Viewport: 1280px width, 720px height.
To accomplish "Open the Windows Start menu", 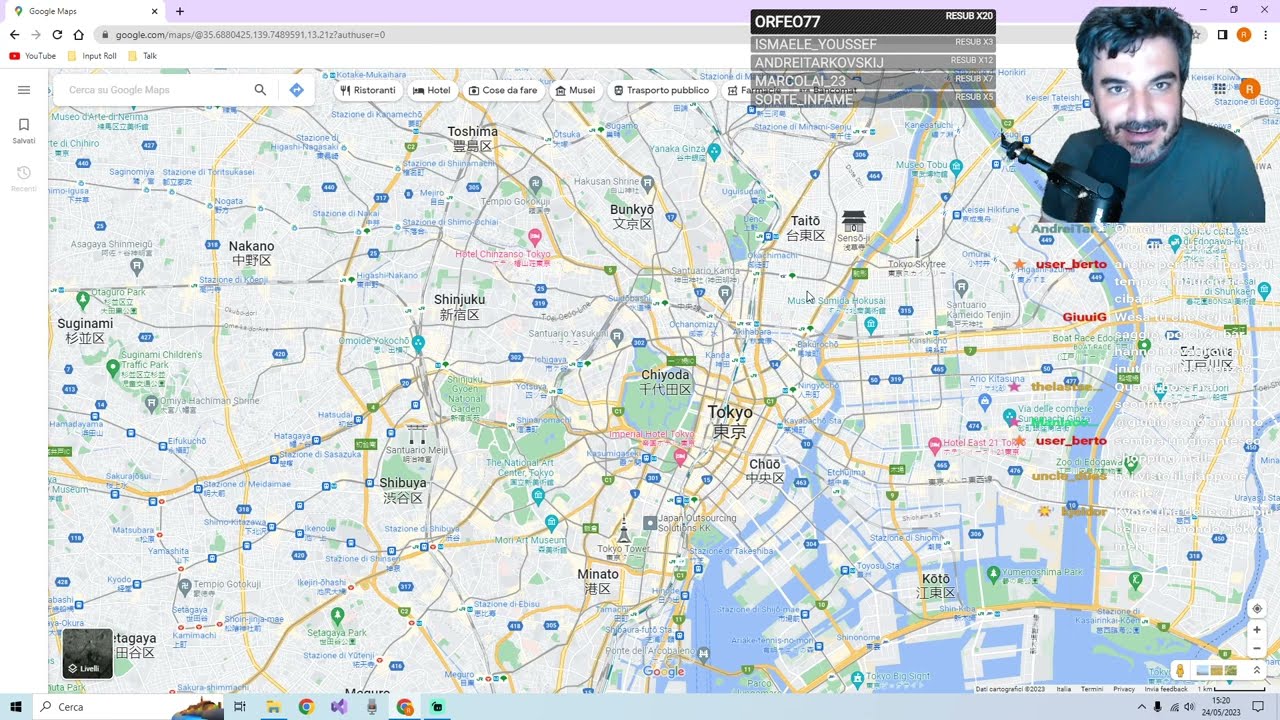I will point(16,707).
